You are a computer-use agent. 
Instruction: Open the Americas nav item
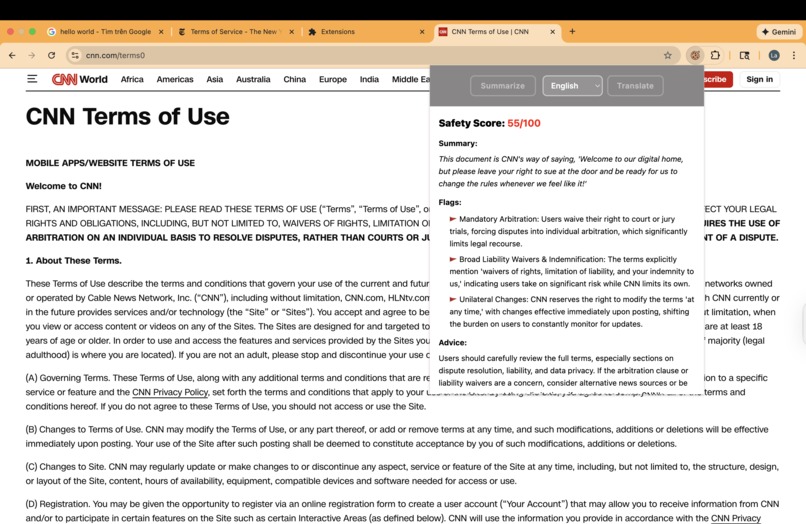click(175, 79)
